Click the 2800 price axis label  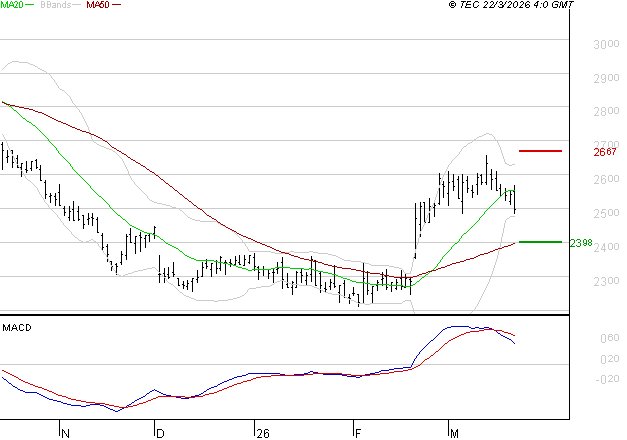point(606,111)
